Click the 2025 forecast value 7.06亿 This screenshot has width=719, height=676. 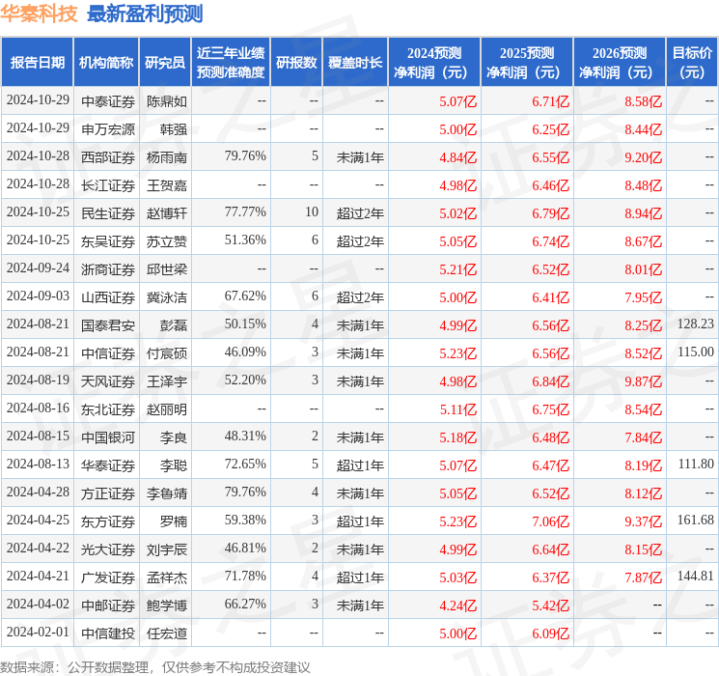pos(550,521)
